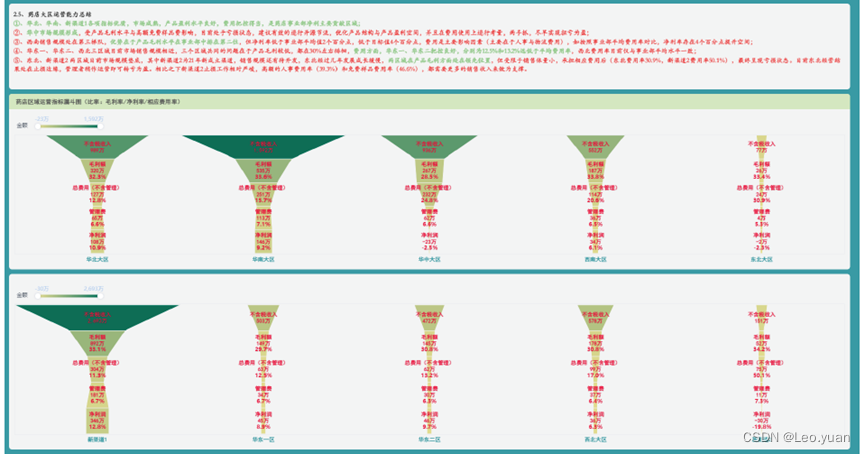Select the 毛利额 segment of the 新渠道1 funnel

97,343
